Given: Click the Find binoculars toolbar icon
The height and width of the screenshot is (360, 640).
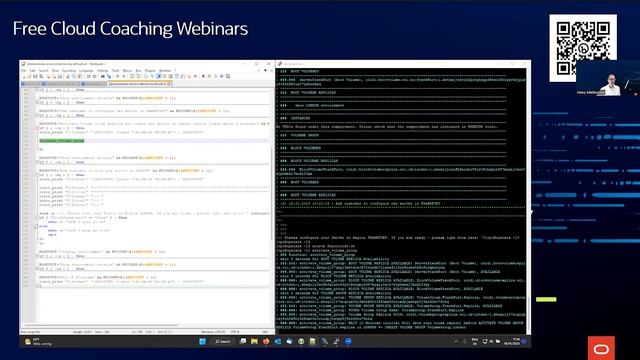Looking at the screenshot, I should point(103,76).
